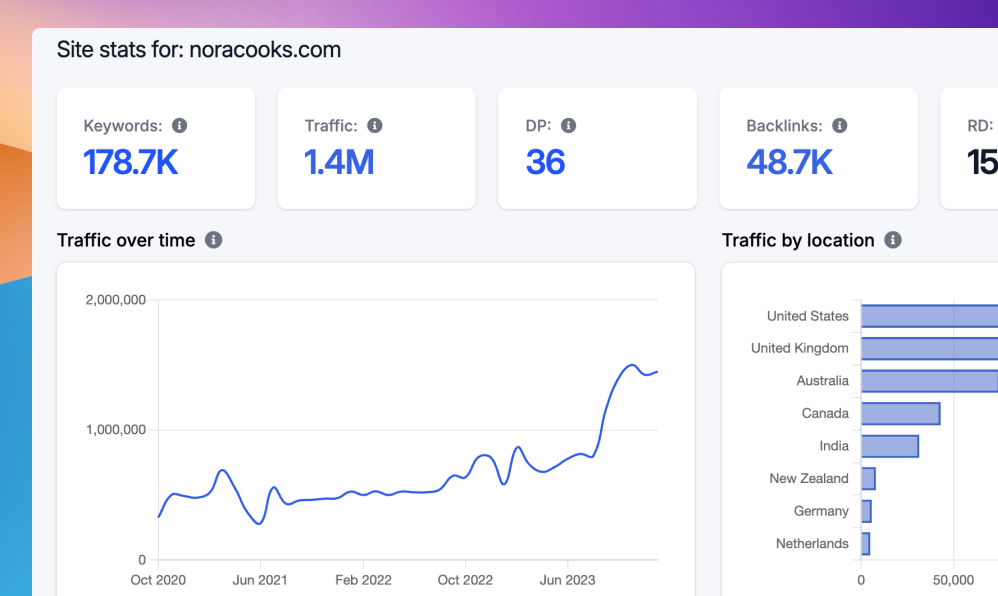This screenshot has height=596, width=998.
Task: Click info icon next to Traffic over time
Action: click(213, 240)
